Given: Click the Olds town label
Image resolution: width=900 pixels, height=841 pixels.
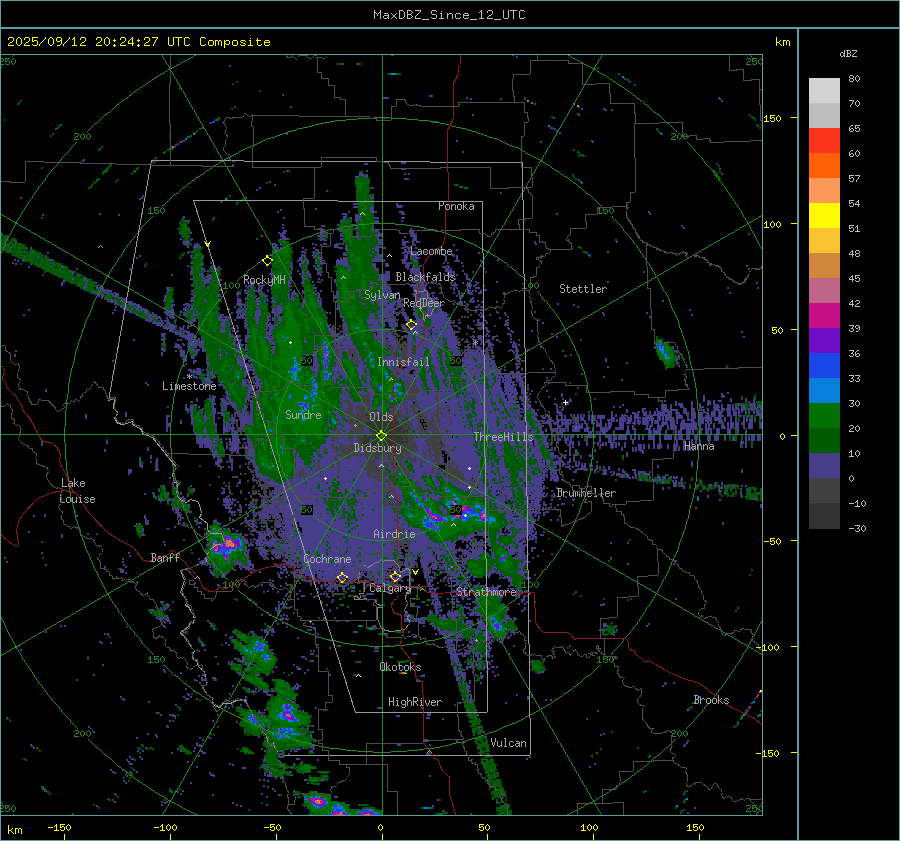Looking at the screenshot, I should pos(381,417).
